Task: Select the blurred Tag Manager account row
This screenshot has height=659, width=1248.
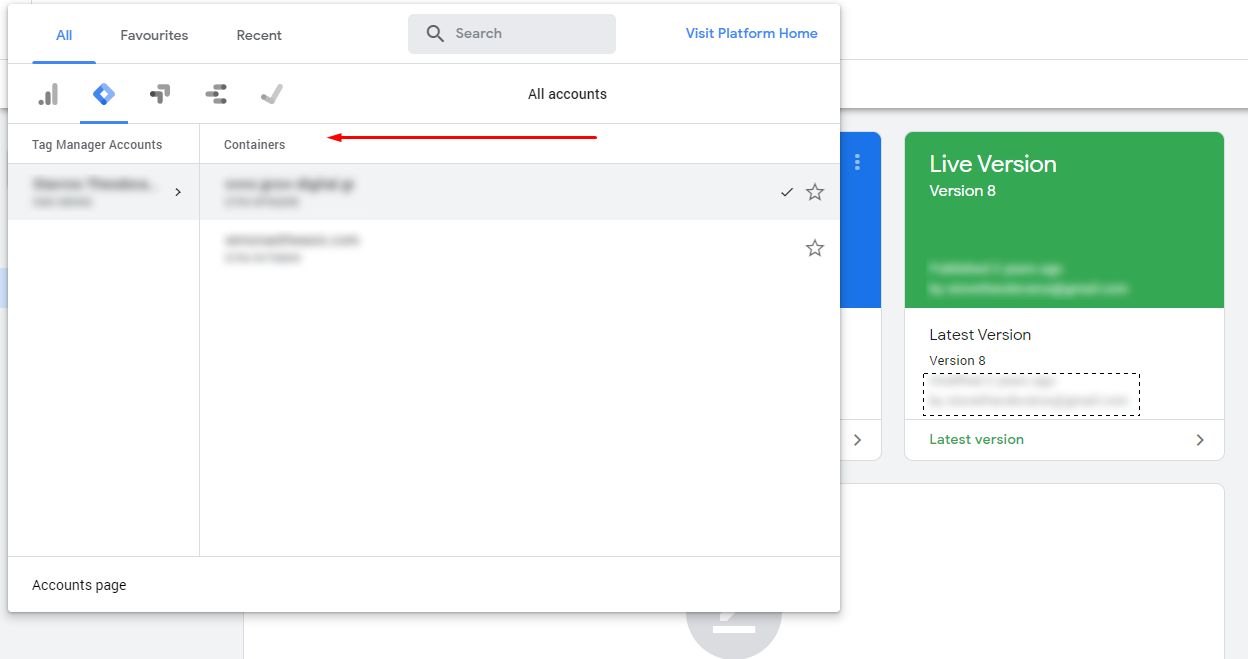Action: tap(104, 192)
